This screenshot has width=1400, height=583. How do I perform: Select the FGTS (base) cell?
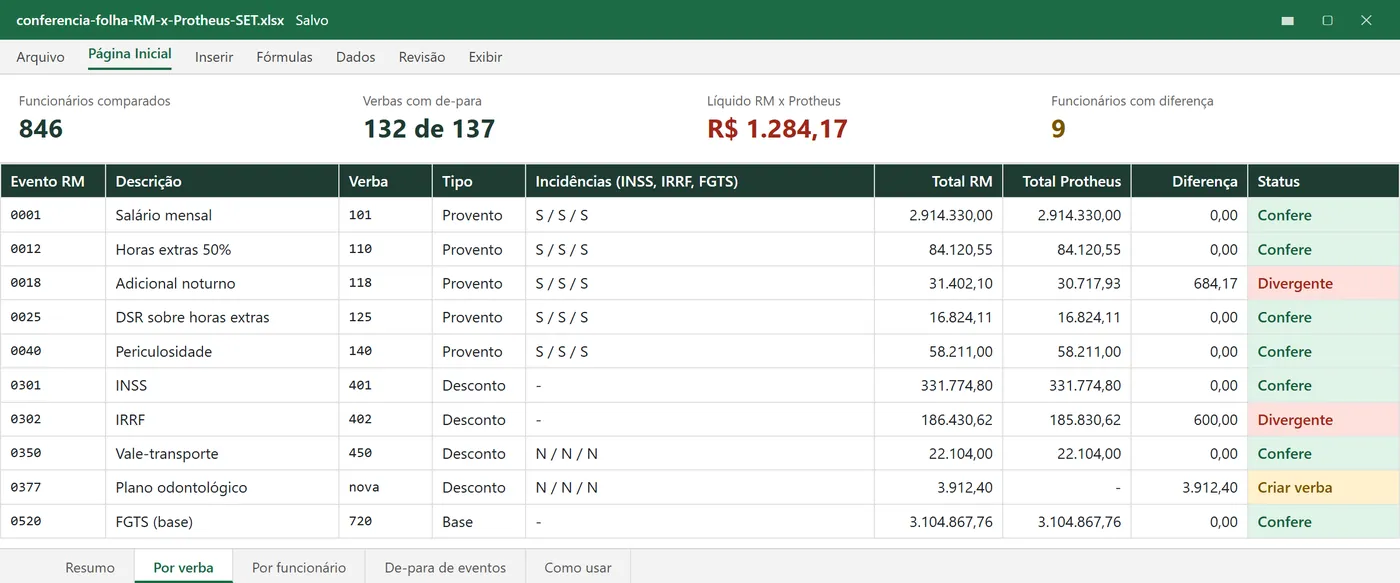(x=222, y=521)
